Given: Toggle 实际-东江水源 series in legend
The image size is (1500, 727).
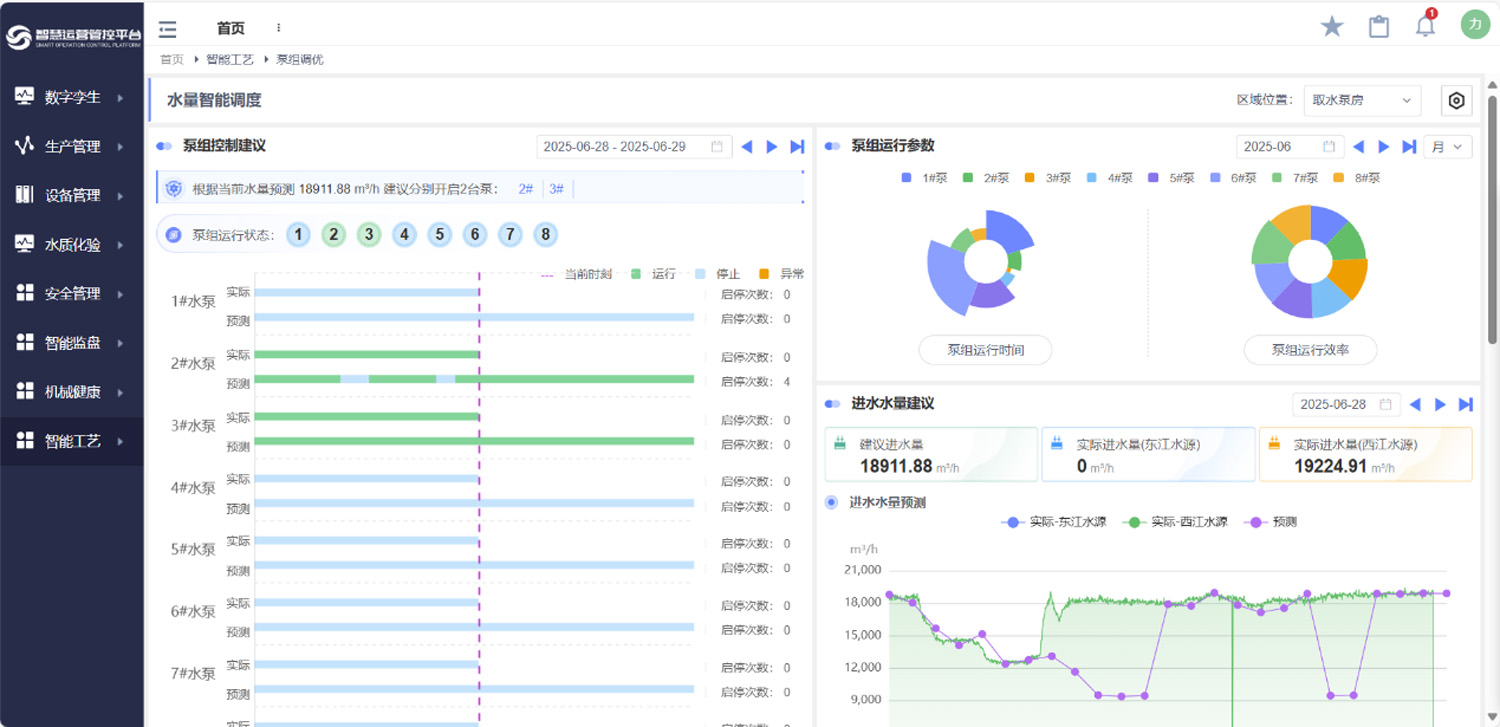Looking at the screenshot, I should (1054, 522).
